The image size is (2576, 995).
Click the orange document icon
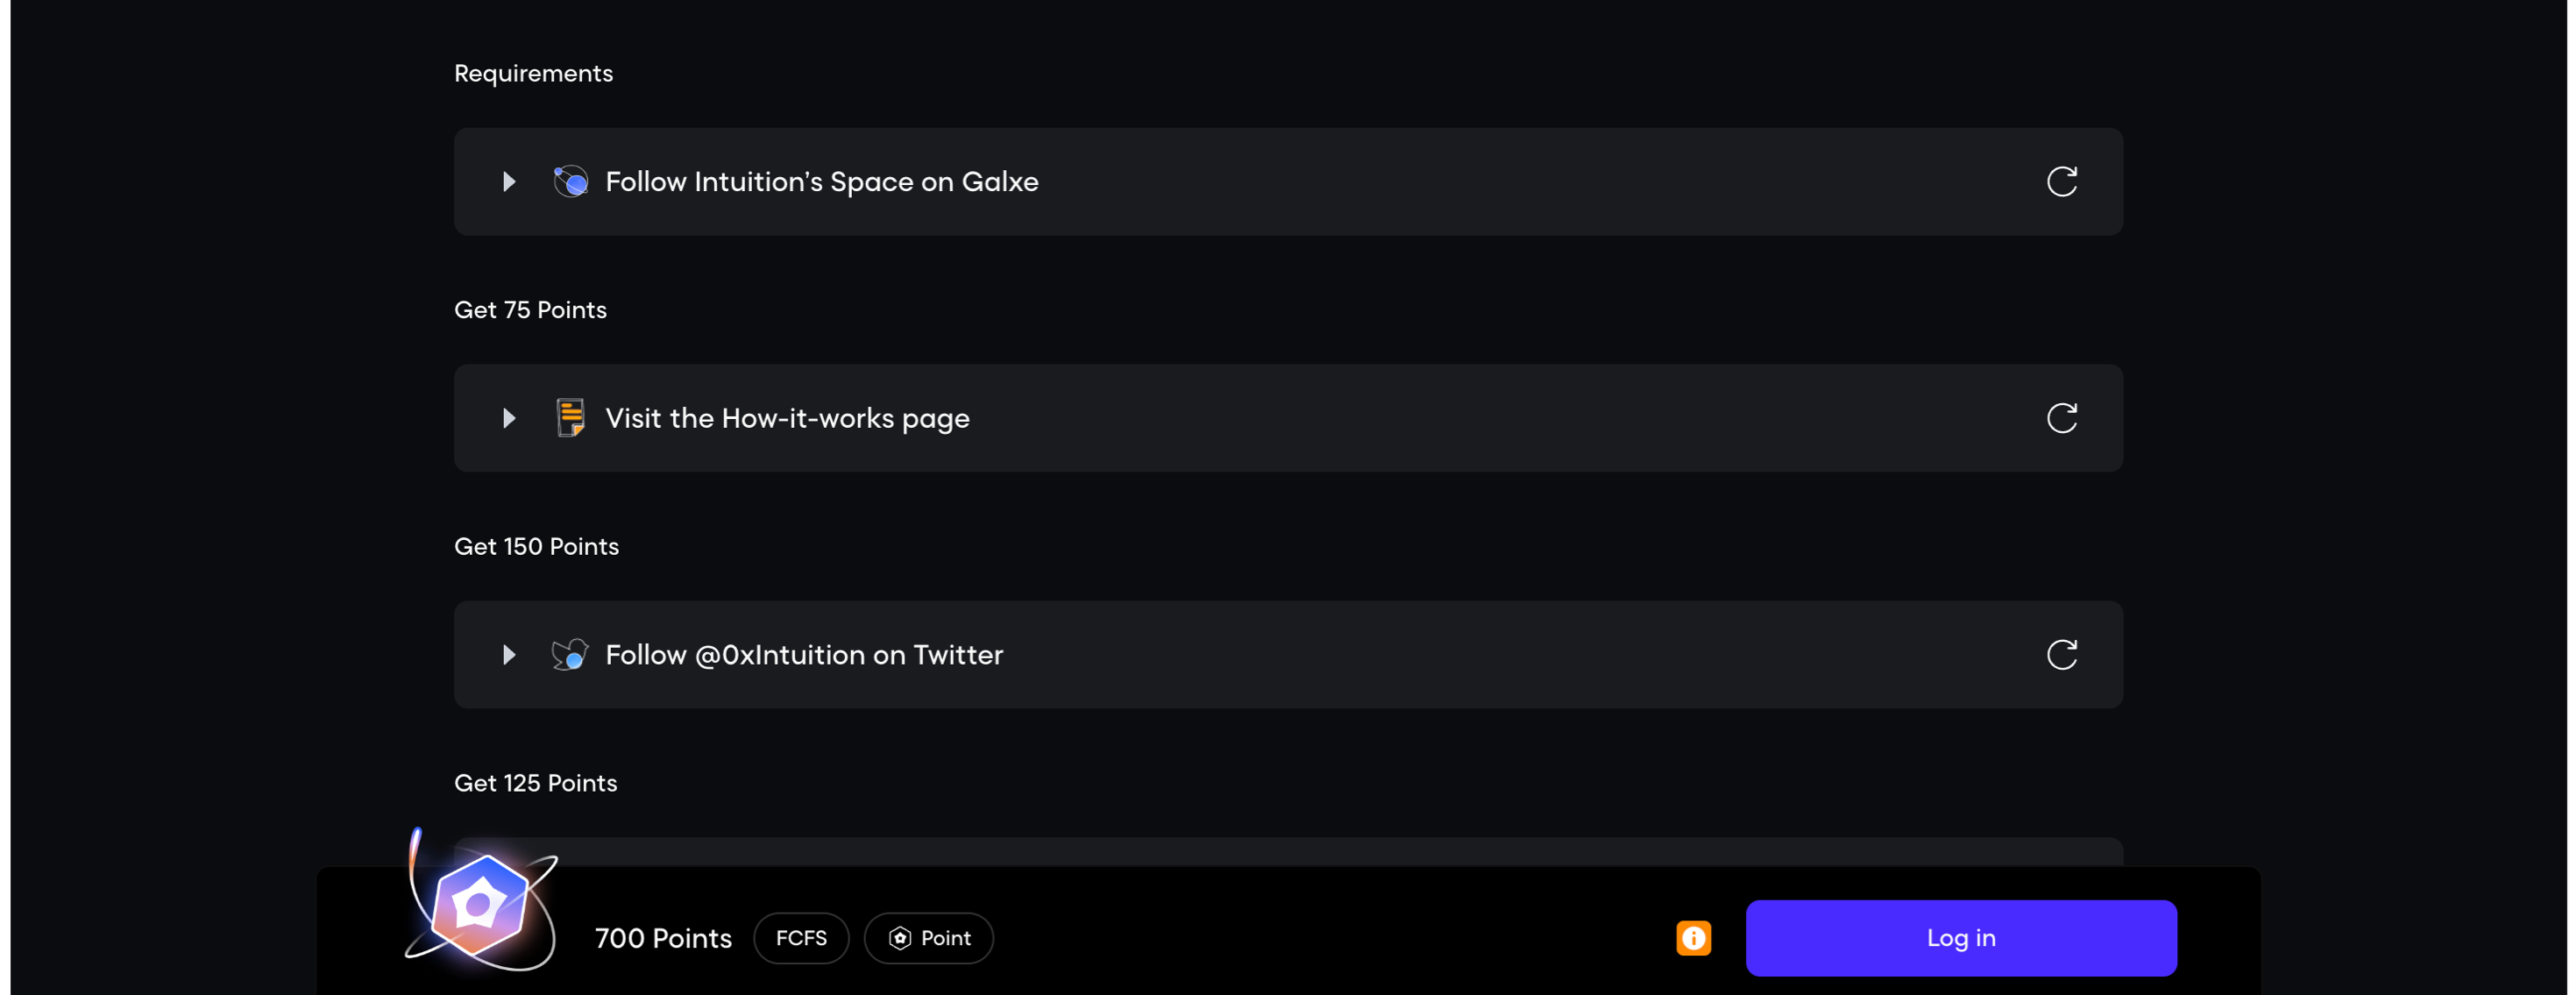(x=571, y=418)
